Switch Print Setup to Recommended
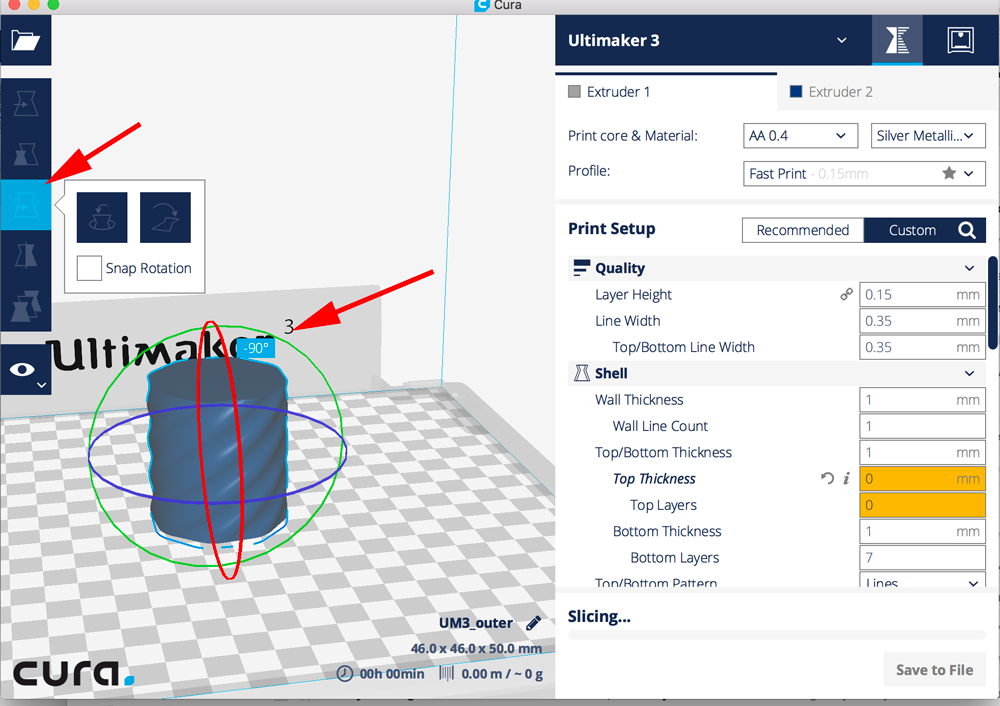The height and width of the screenshot is (706, 1000). tap(803, 230)
